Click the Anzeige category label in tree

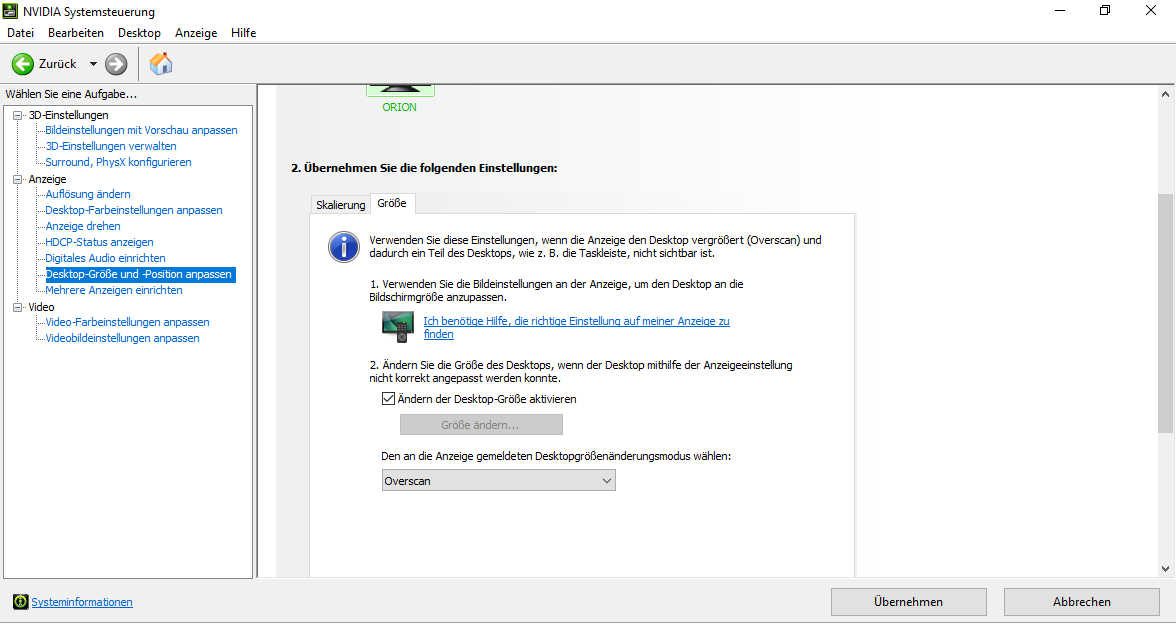click(47, 179)
